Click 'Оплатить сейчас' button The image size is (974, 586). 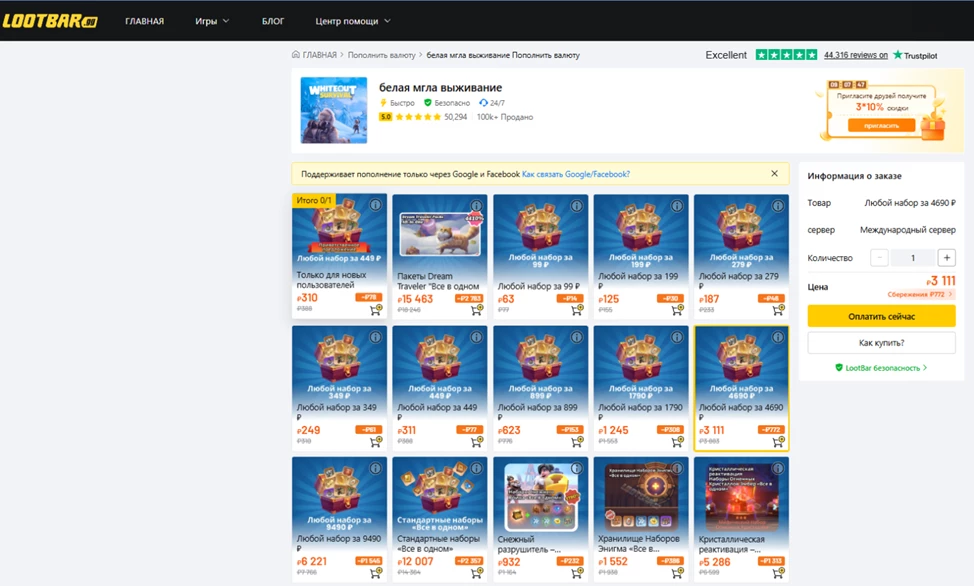[x=881, y=316]
